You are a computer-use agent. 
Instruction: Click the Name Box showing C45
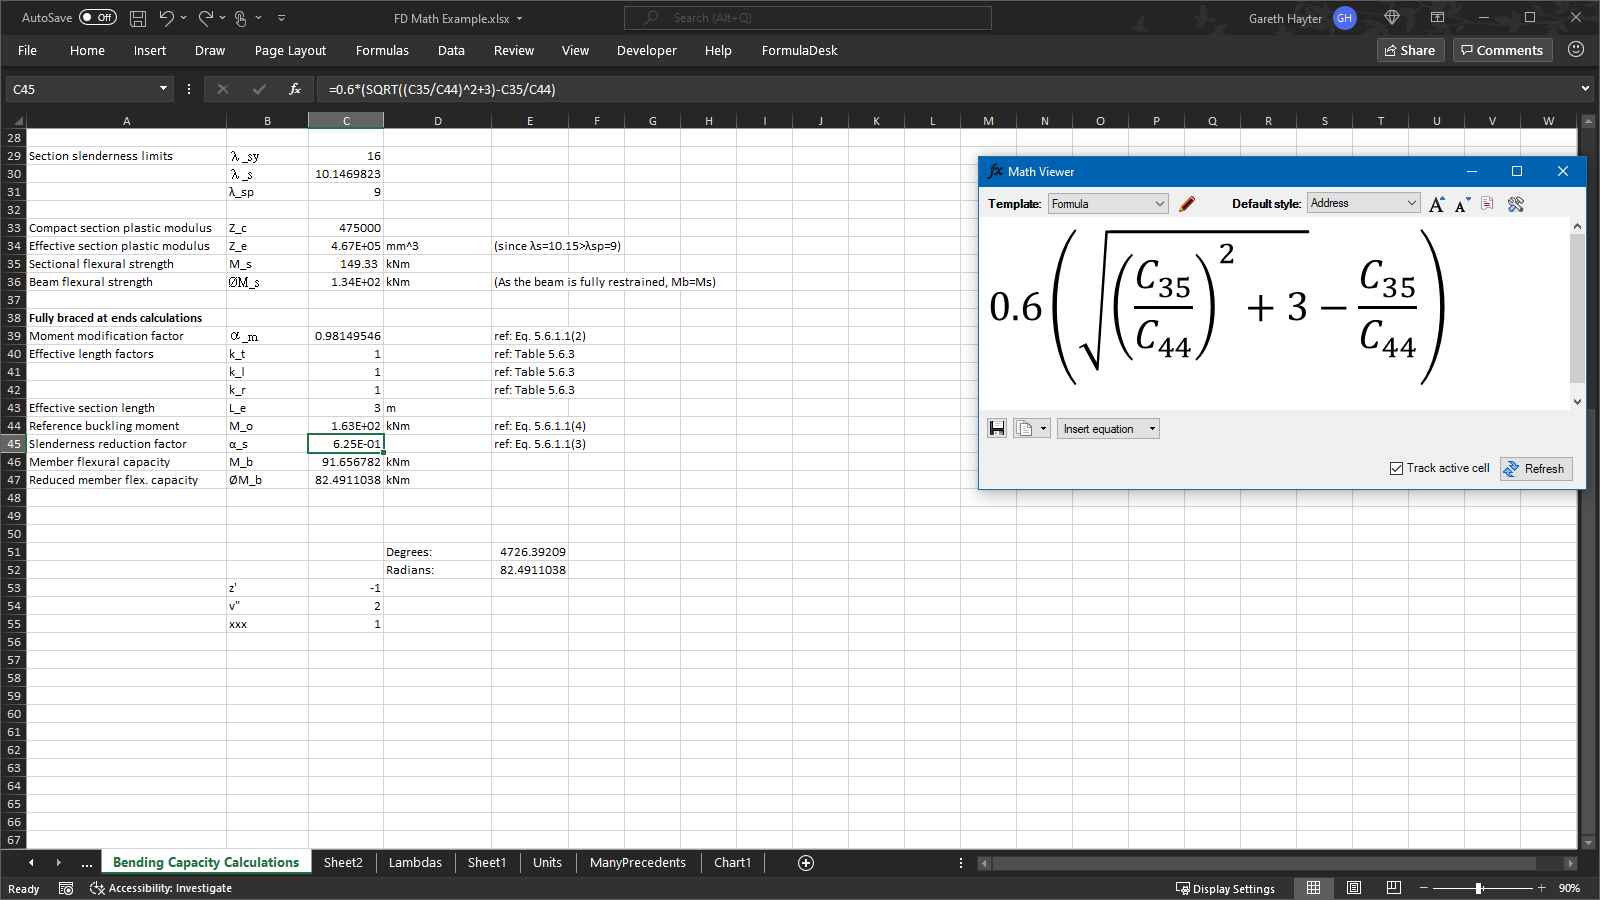pyautogui.click(x=80, y=89)
